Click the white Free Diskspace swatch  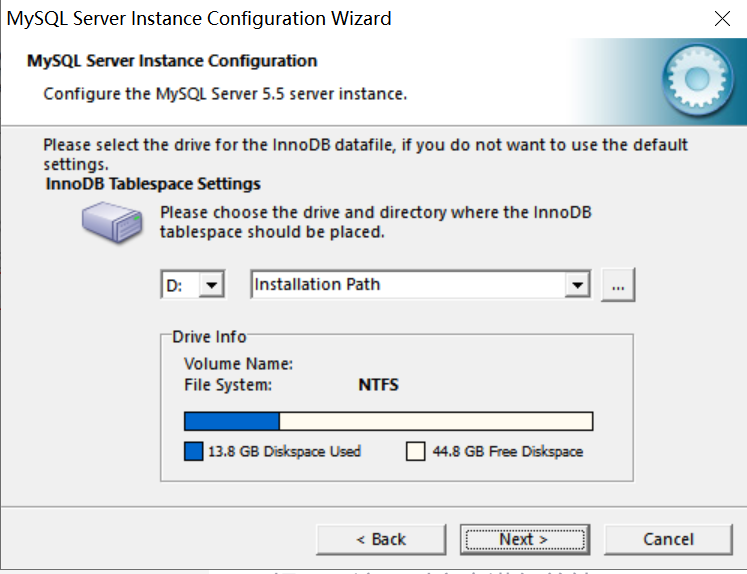(415, 451)
